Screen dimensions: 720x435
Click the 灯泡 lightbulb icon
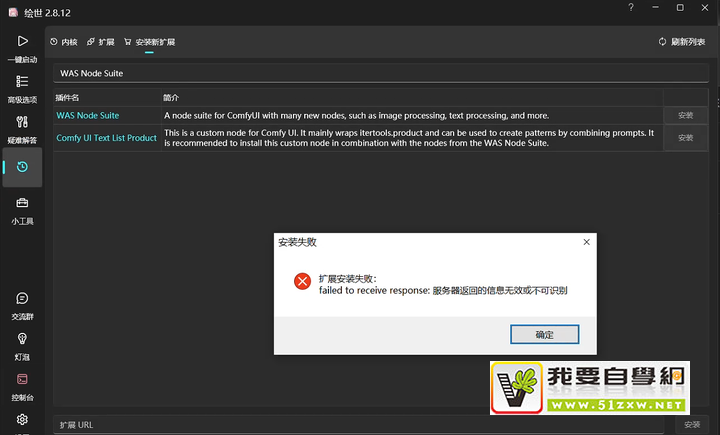(x=22, y=339)
